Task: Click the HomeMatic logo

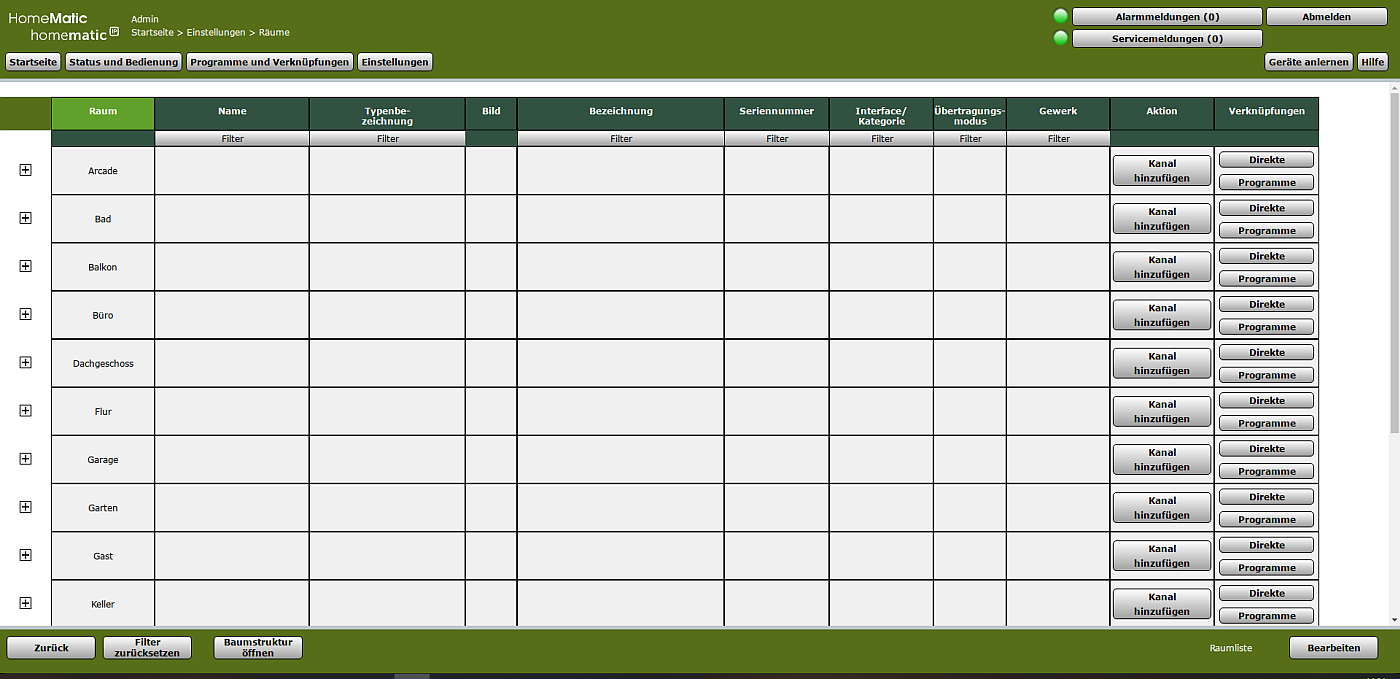Action: tap(63, 26)
